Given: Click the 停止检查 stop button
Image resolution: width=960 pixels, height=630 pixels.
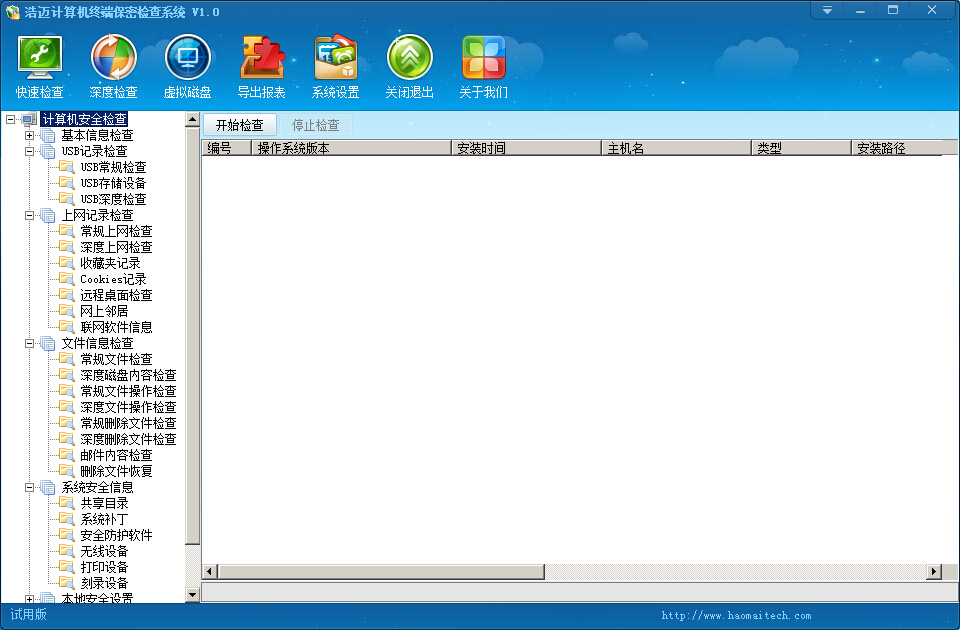Looking at the screenshot, I should 315,125.
